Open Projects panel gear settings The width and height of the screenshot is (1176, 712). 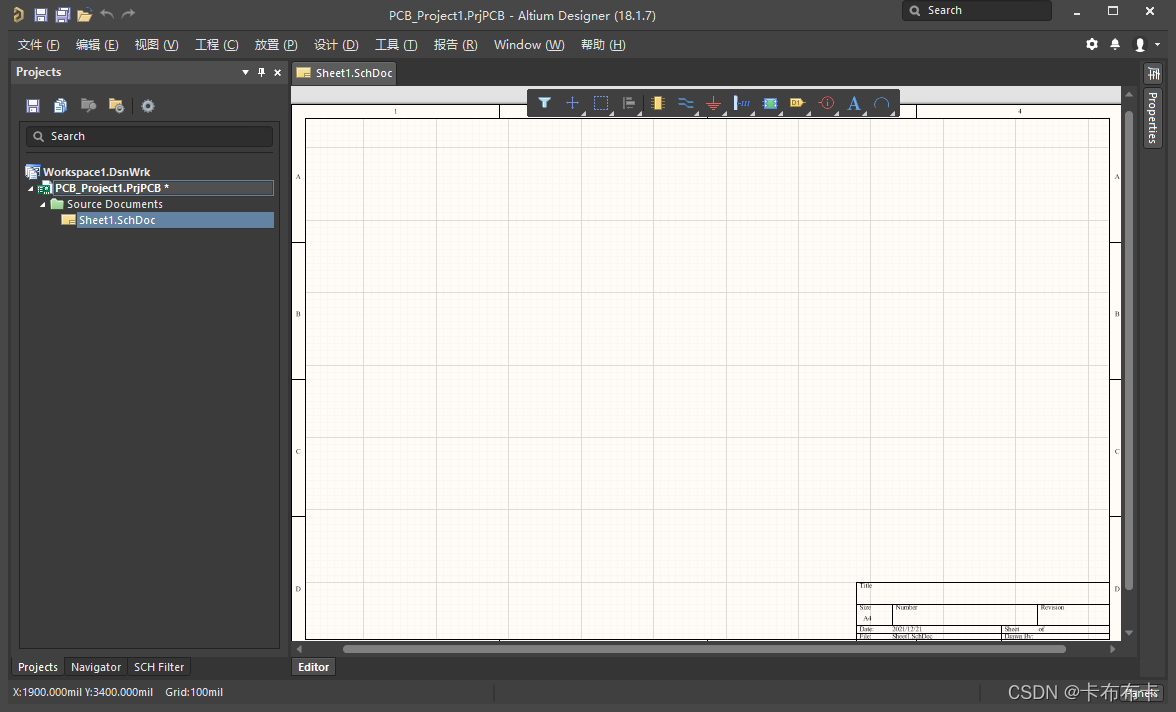coord(148,106)
